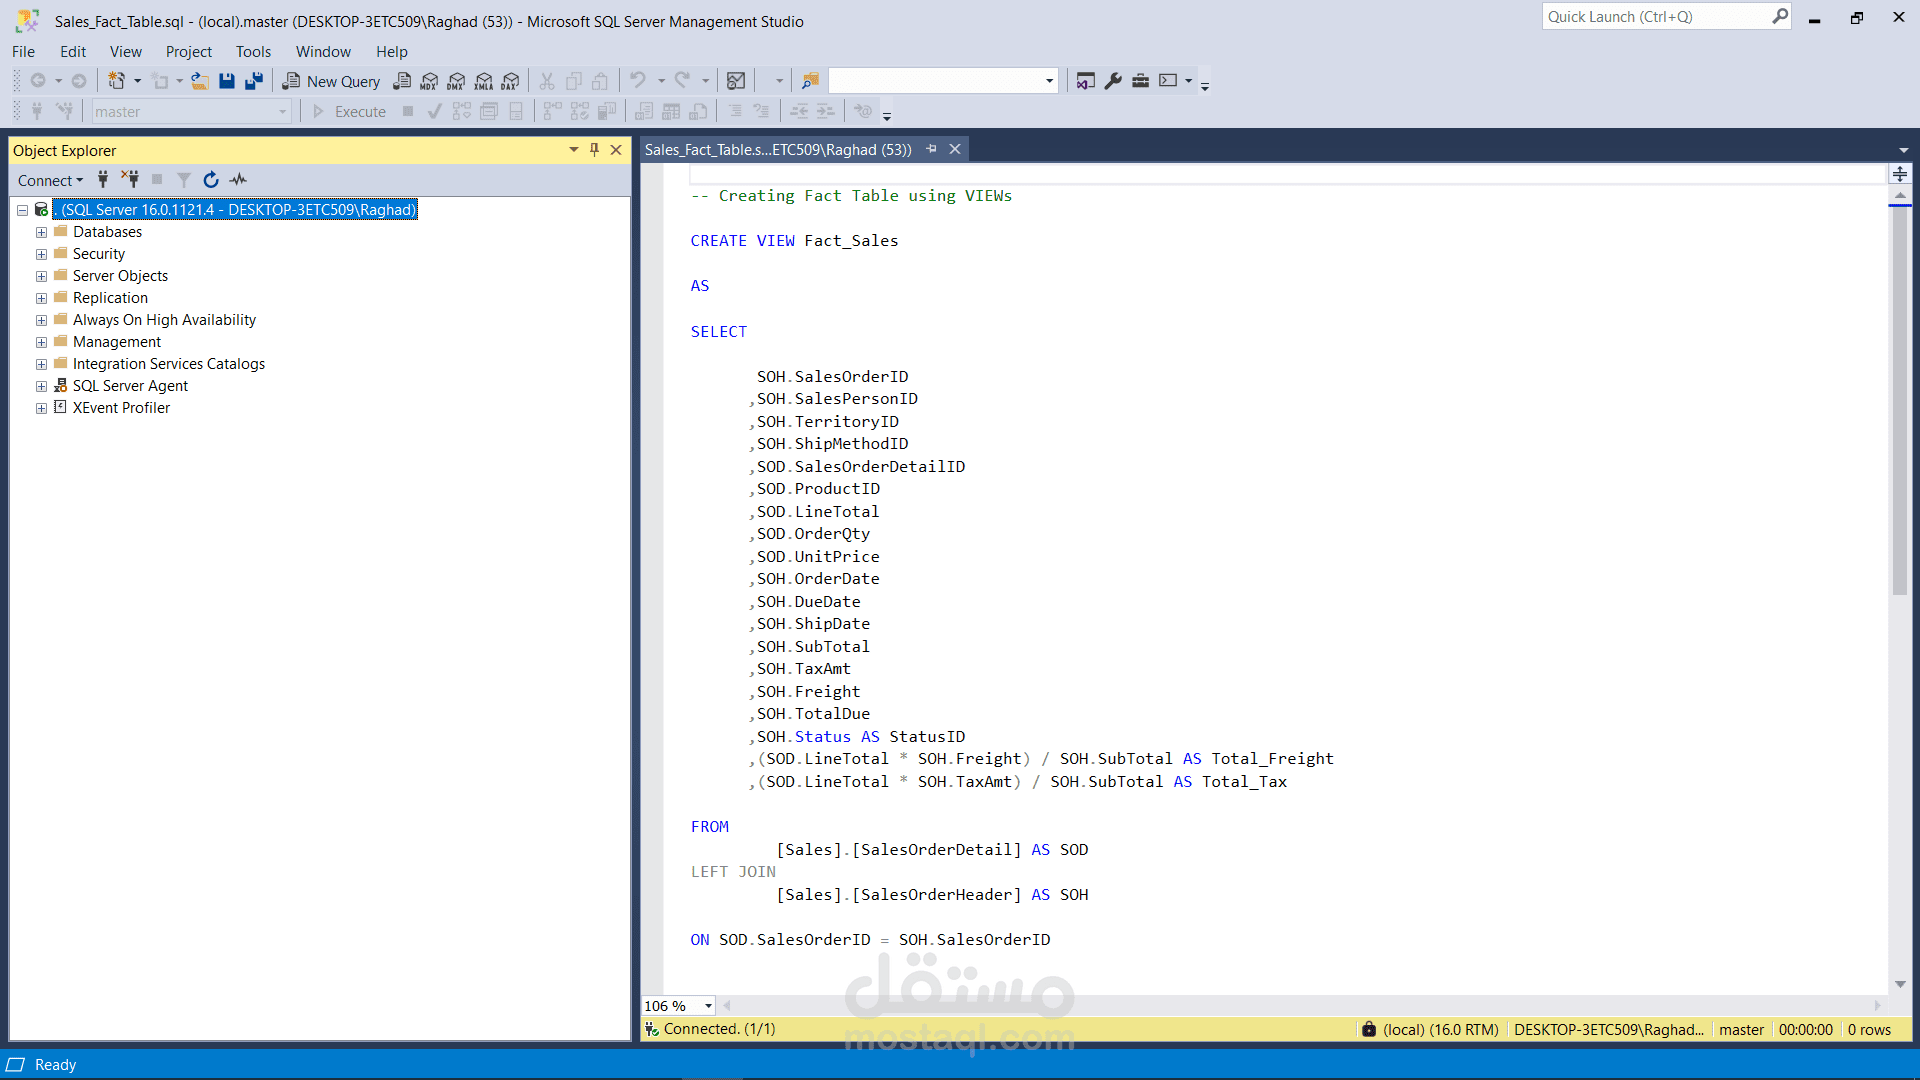This screenshot has height=1080, width=1920.
Task: Refresh the Object Explorer tree
Action: 211,180
